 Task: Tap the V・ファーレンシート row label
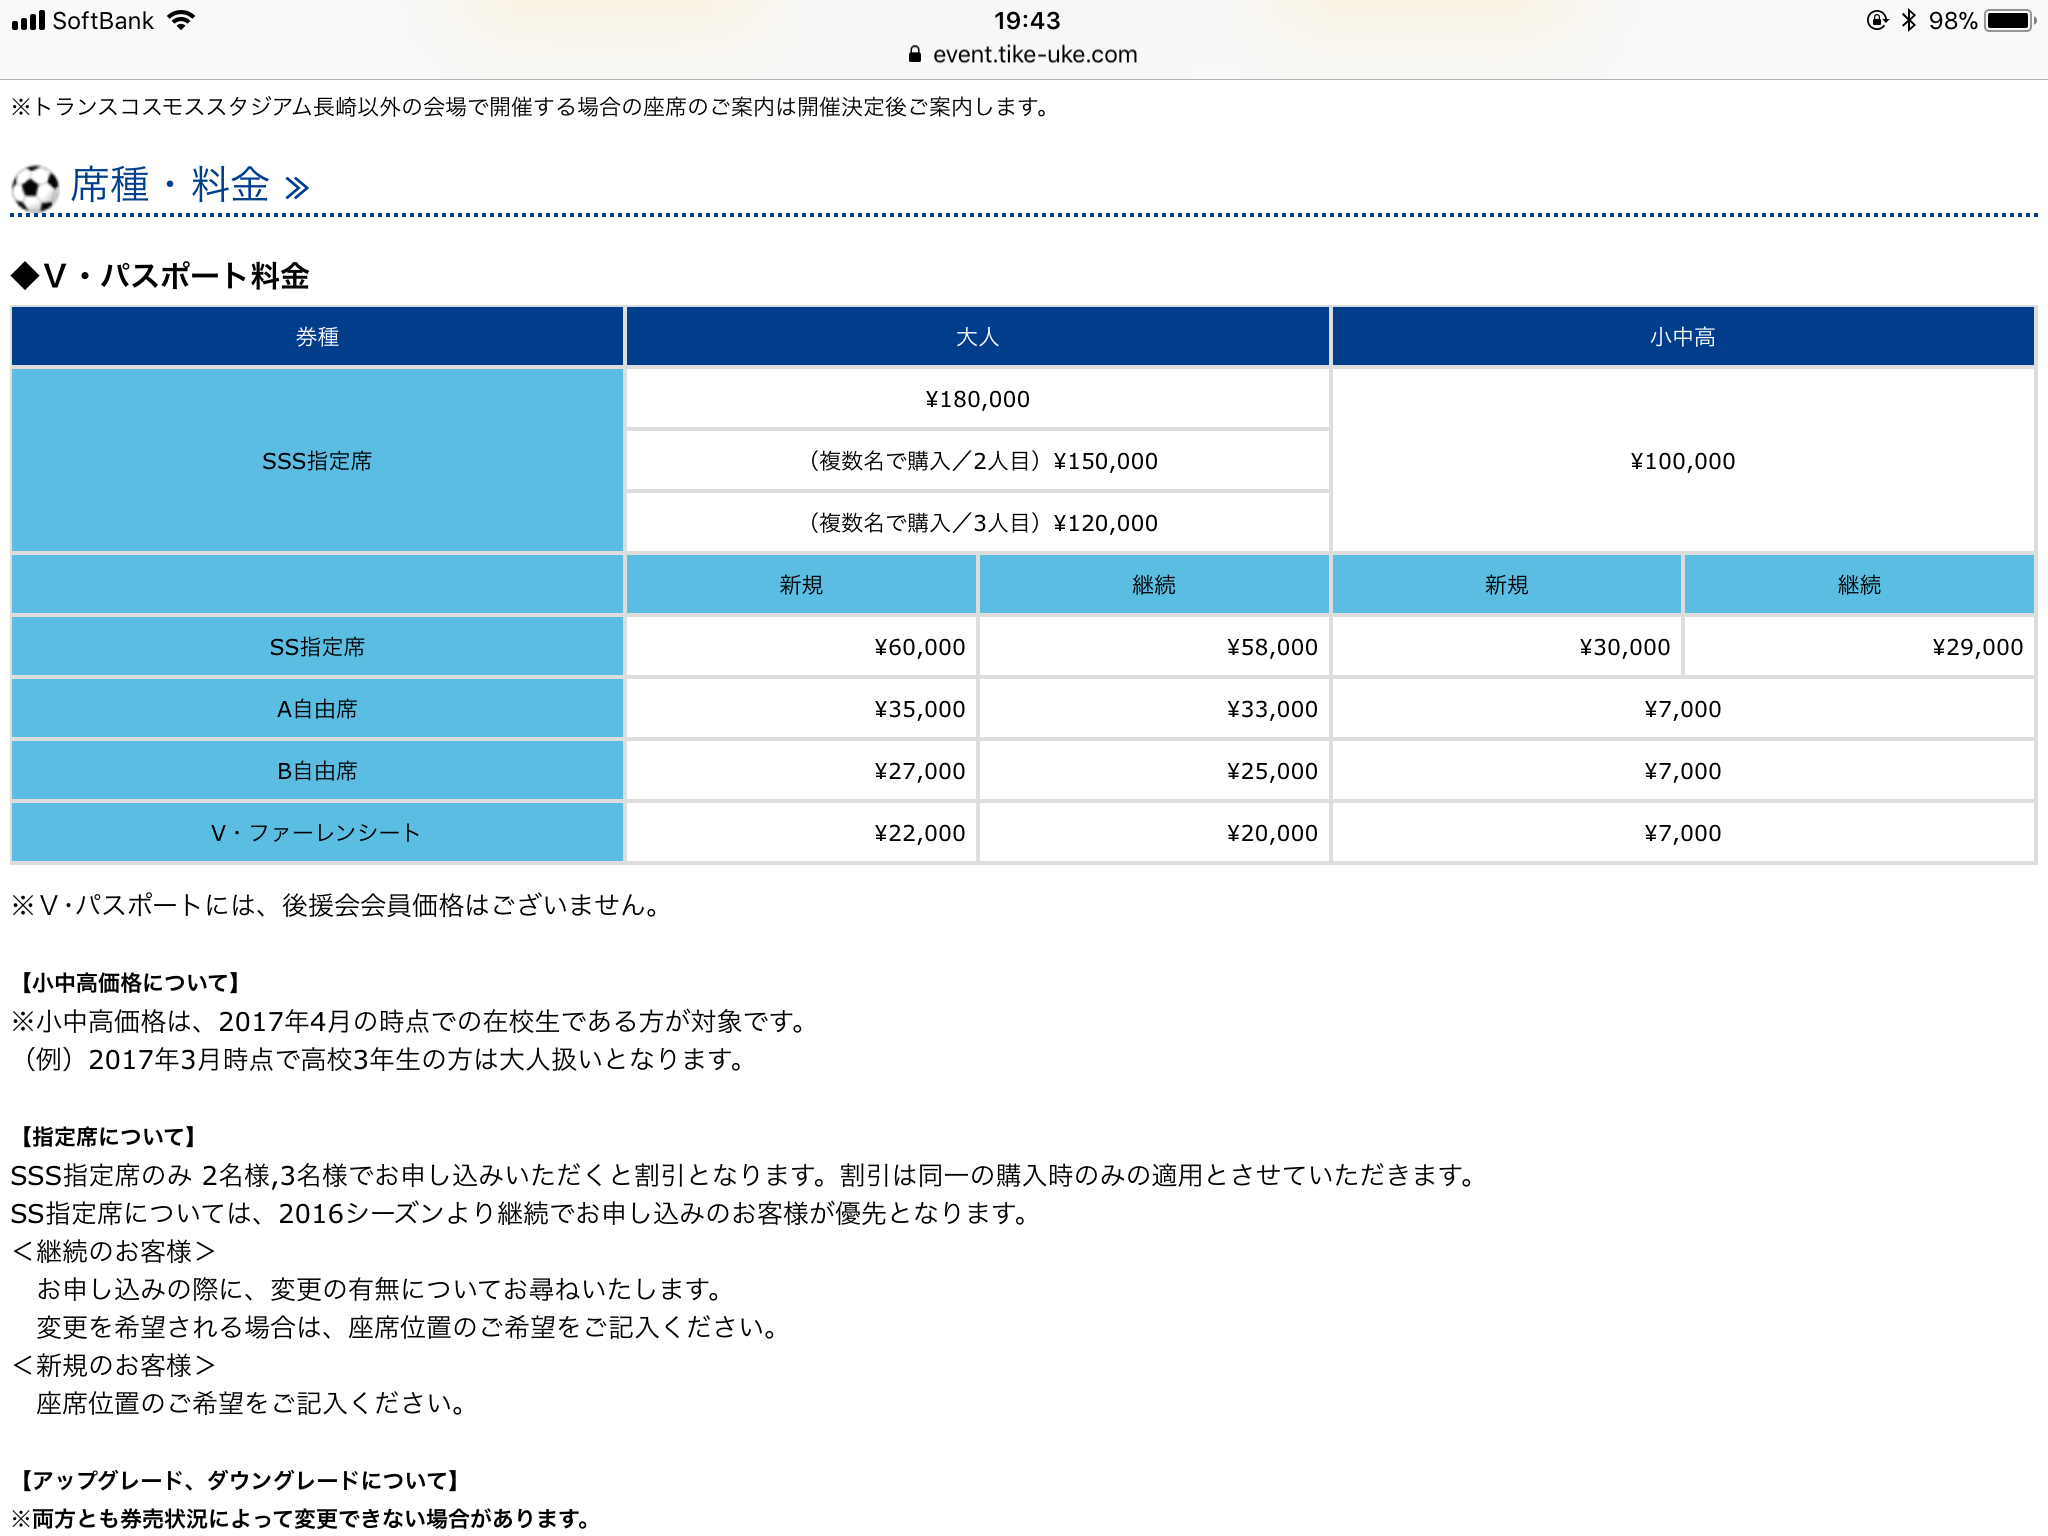pyautogui.click(x=317, y=833)
